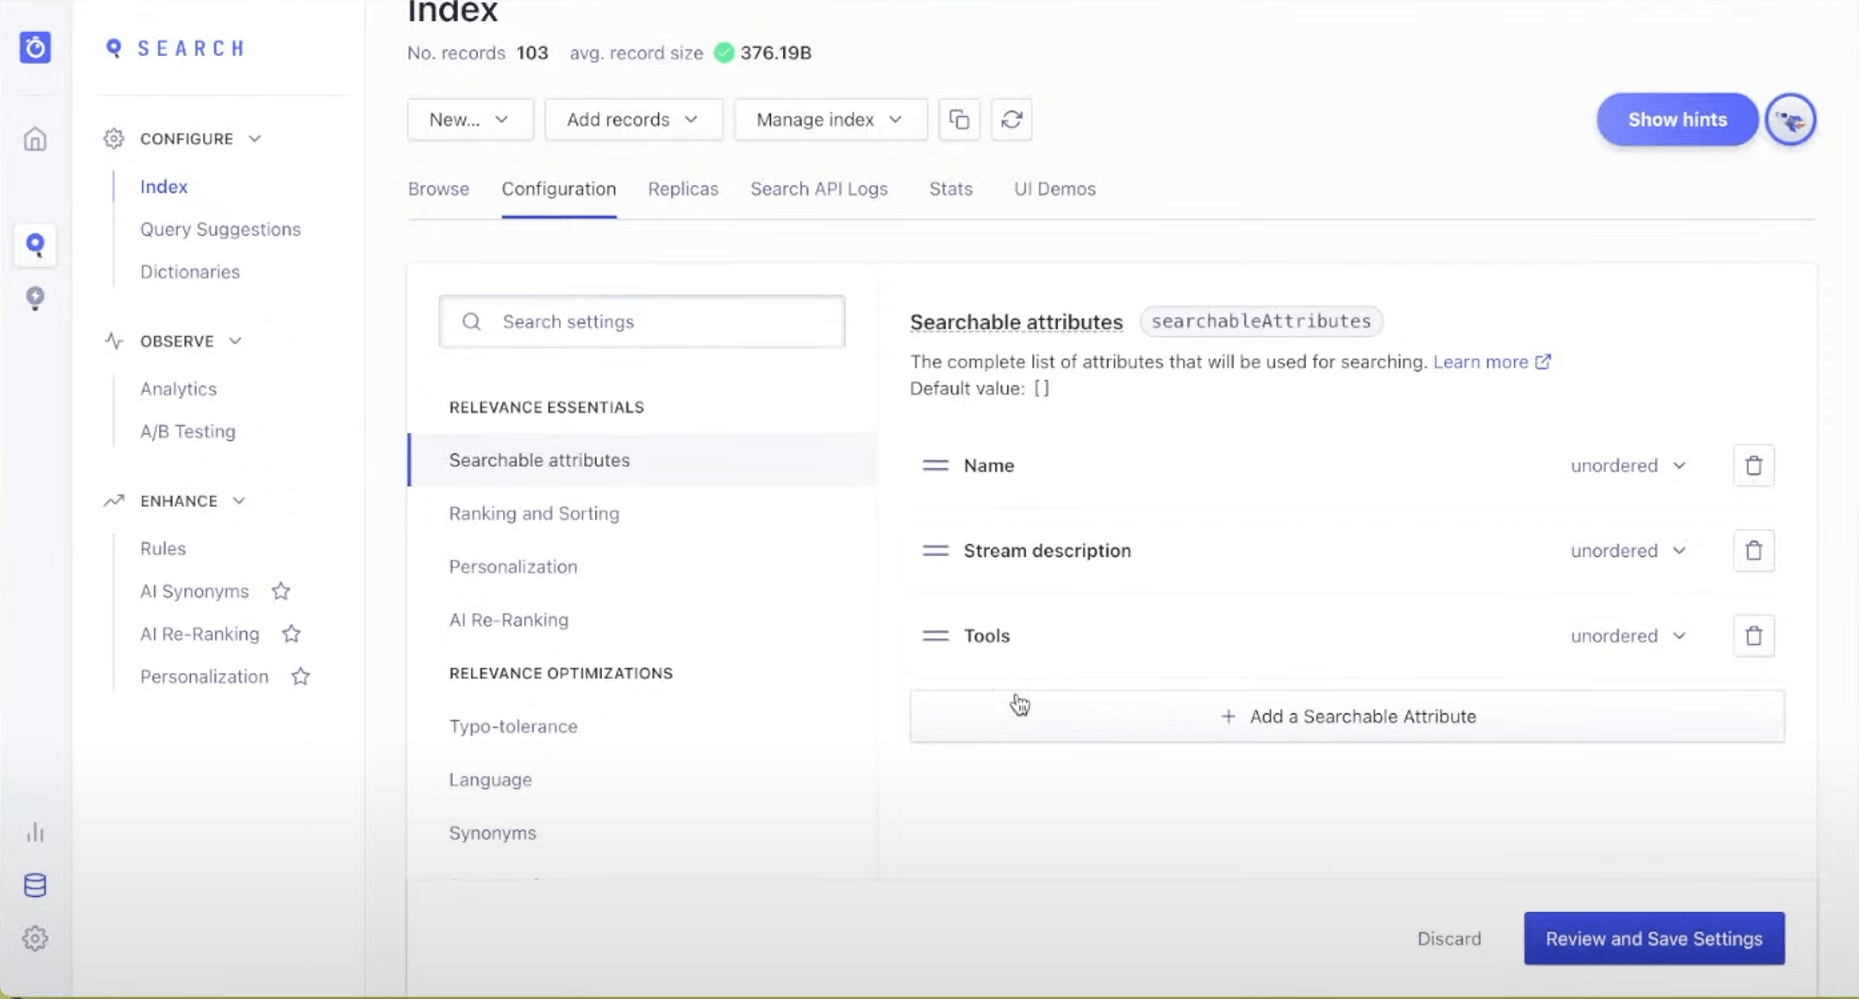Viewport: 1859px width, 999px height.
Task: Click the rocket icon next to Show hints
Action: coord(1791,119)
